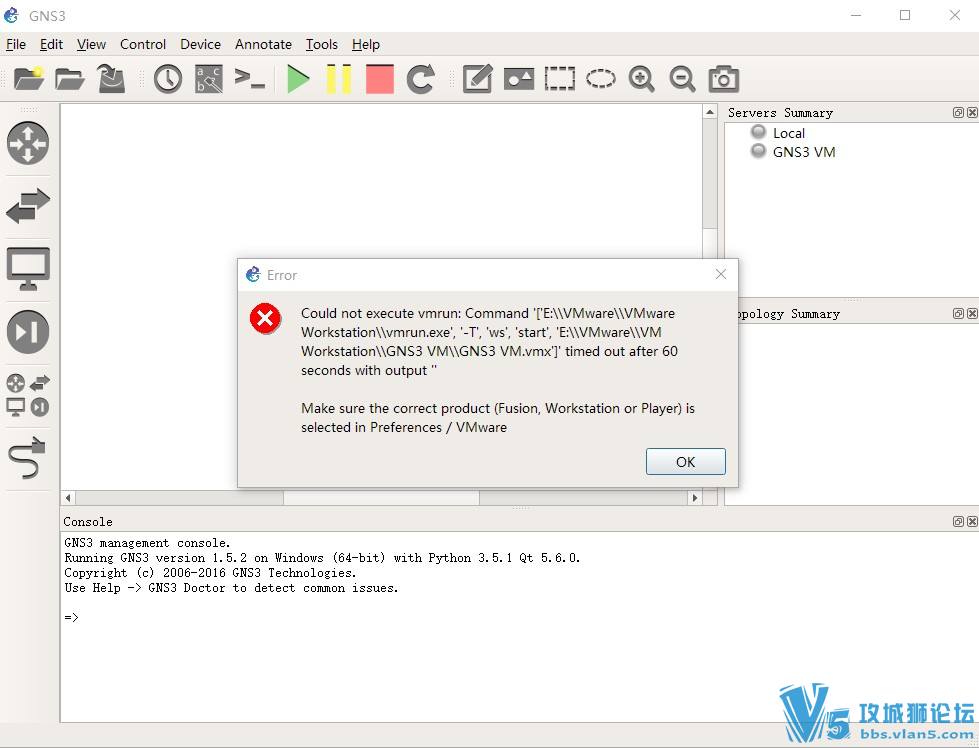Open the Annotate menu

[x=263, y=44]
